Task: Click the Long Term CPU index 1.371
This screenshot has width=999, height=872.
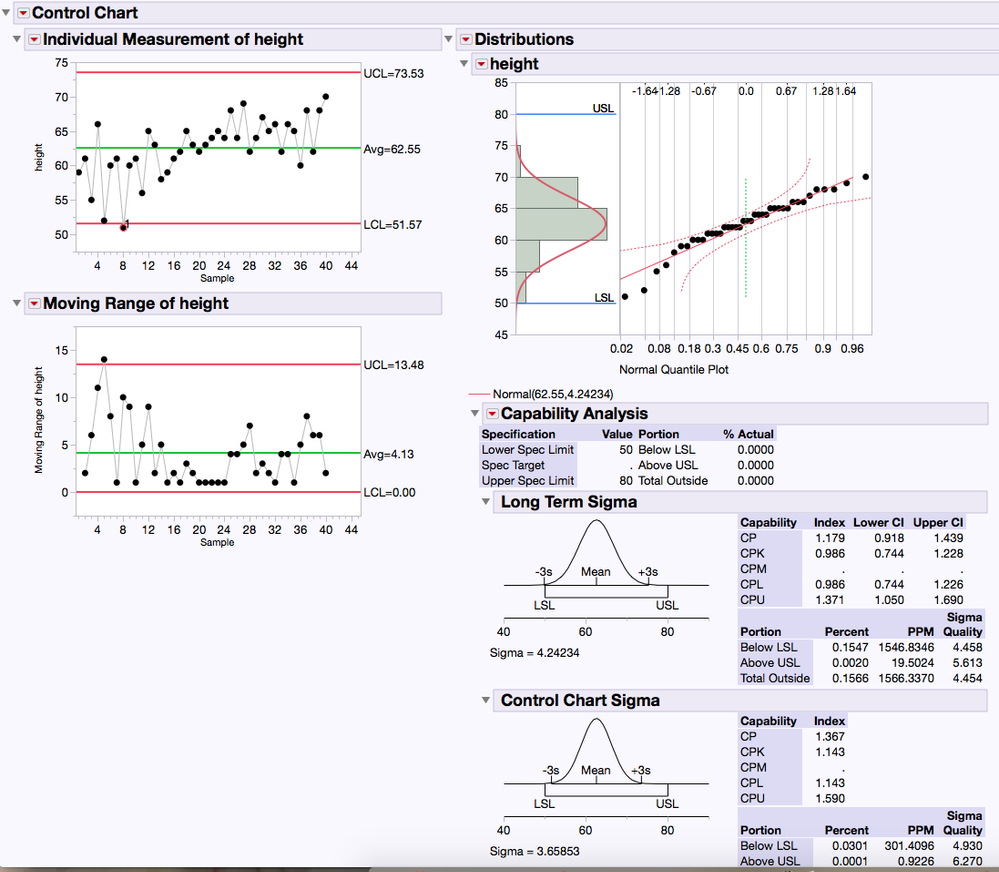Action: coord(830,600)
